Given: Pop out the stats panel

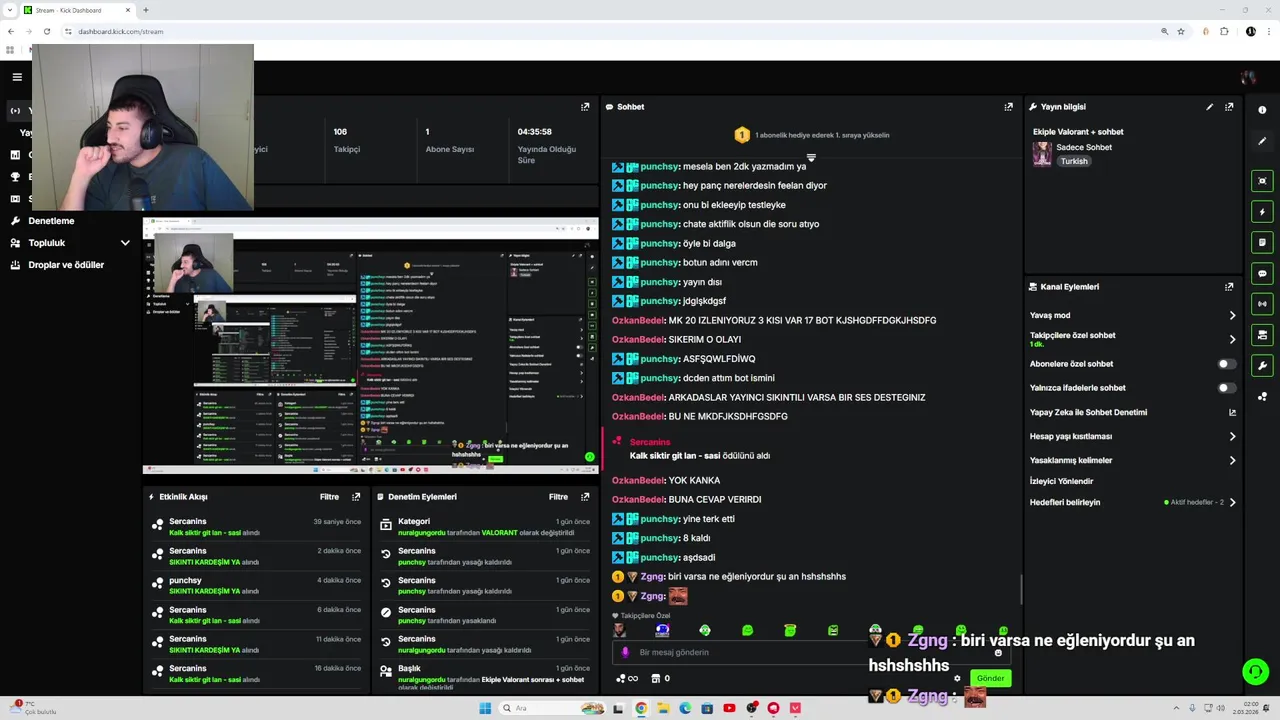Looking at the screenshot, I should 585,107.
